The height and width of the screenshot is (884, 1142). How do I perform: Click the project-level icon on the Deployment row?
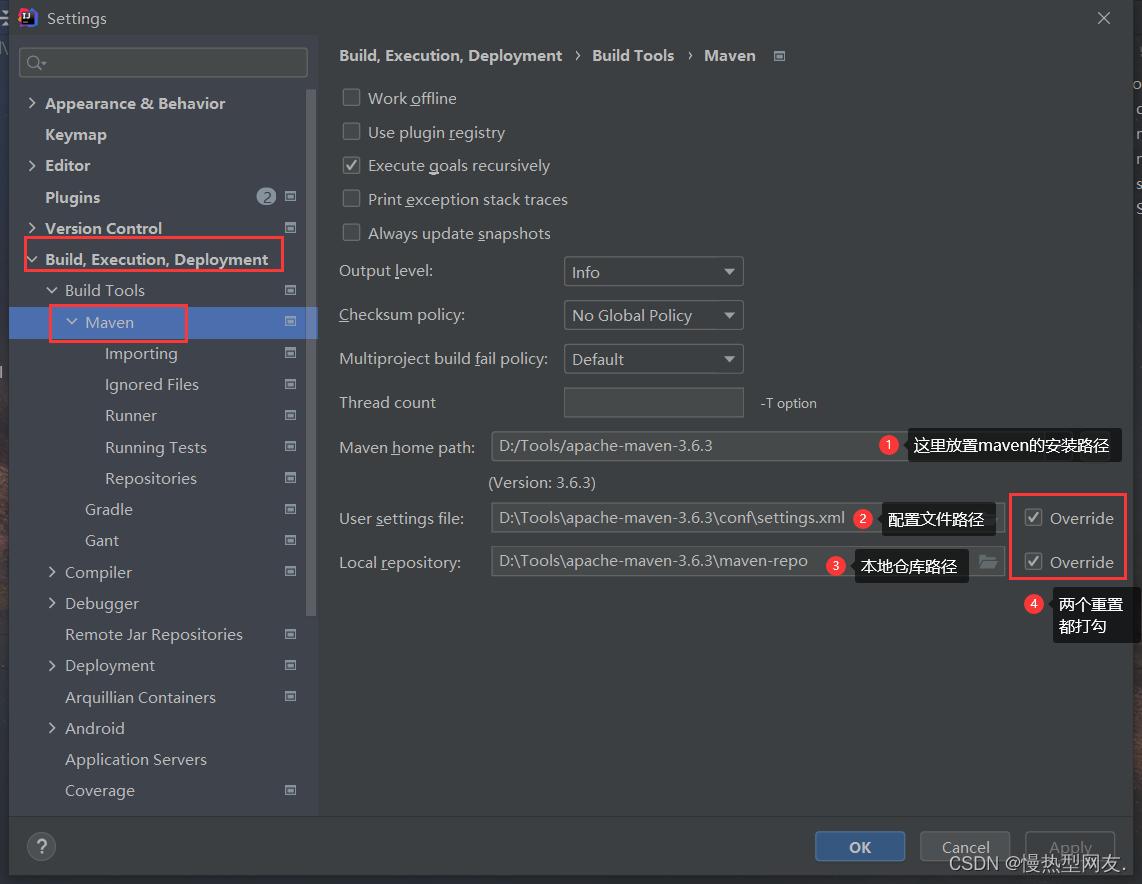pos(291,666)
